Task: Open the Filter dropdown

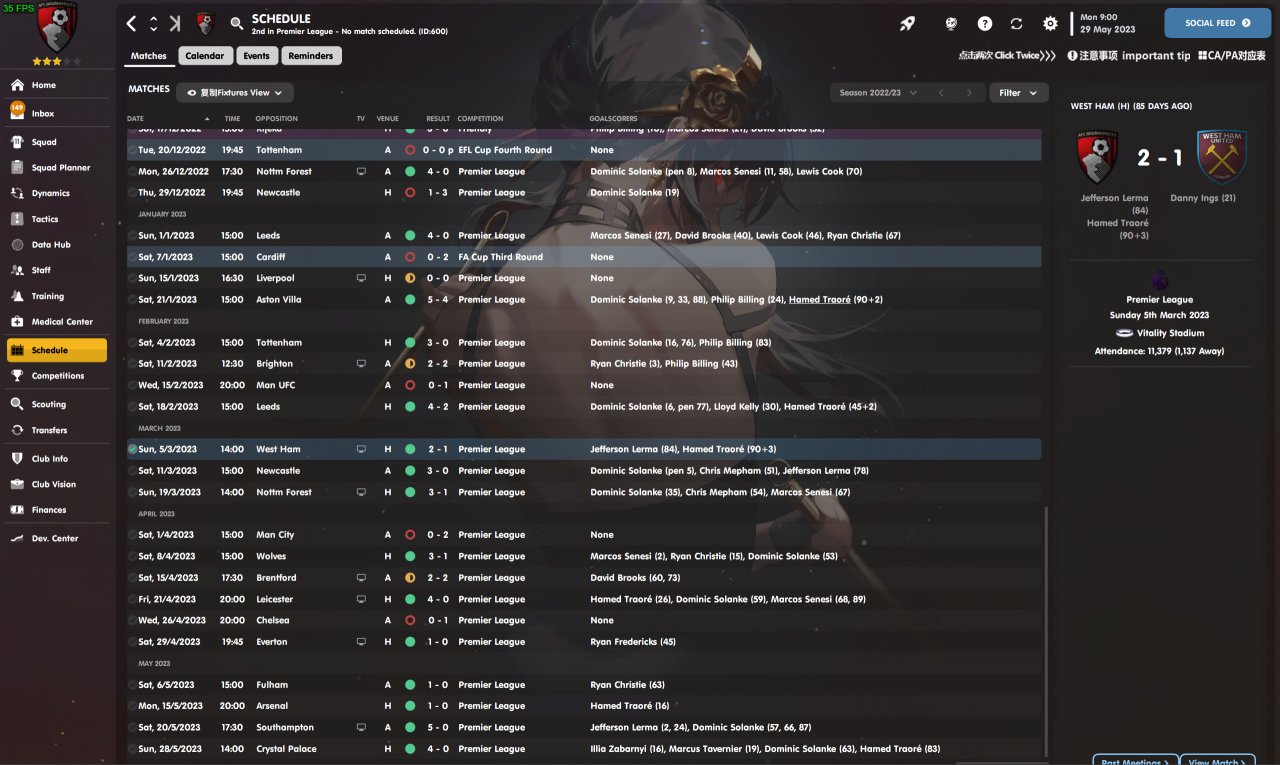Action: (1017, 93)
